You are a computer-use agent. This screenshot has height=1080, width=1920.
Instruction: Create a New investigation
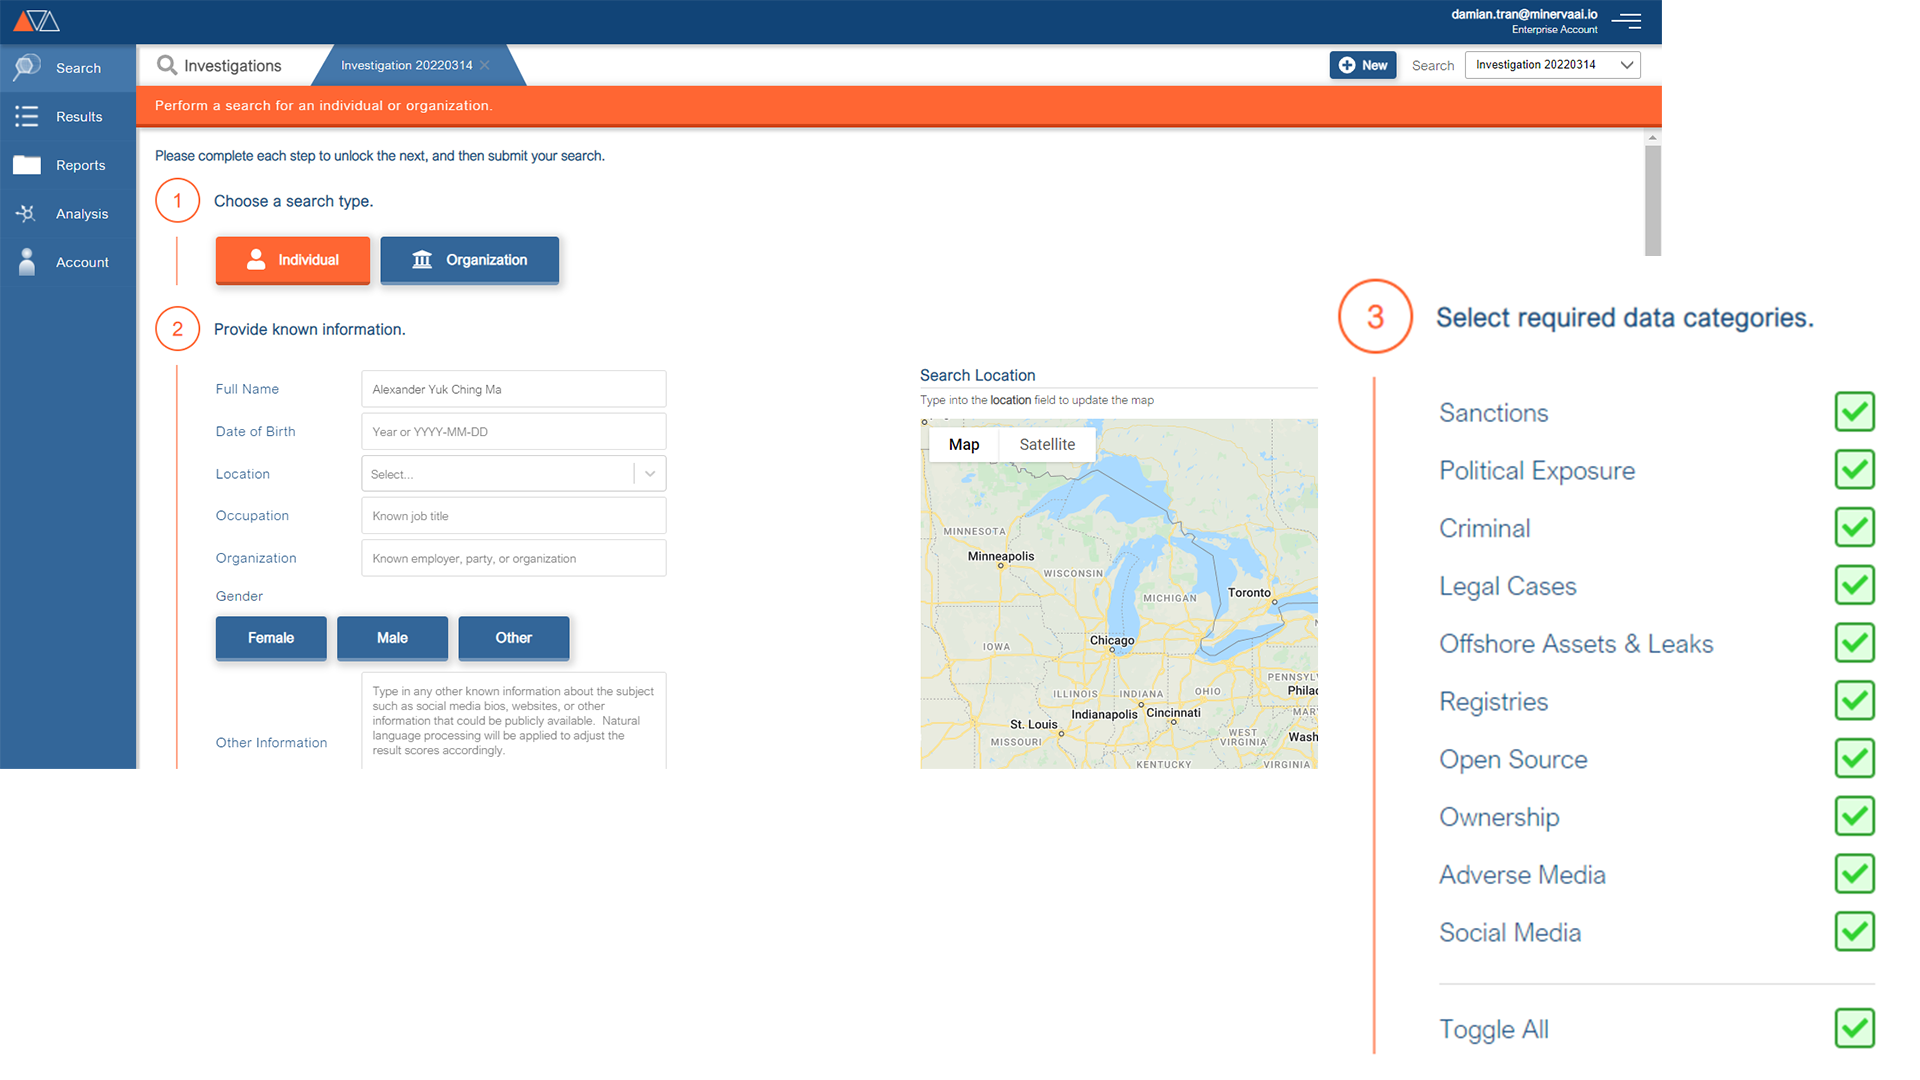tap(1362, 64)
